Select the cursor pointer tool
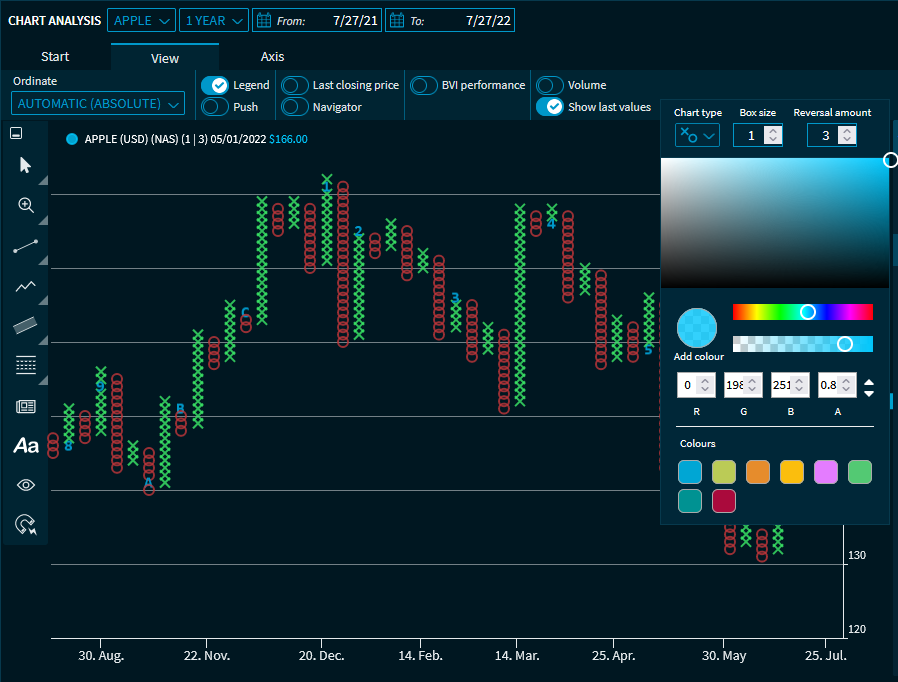This screenshot has width=898, height=682. (26, 166)
